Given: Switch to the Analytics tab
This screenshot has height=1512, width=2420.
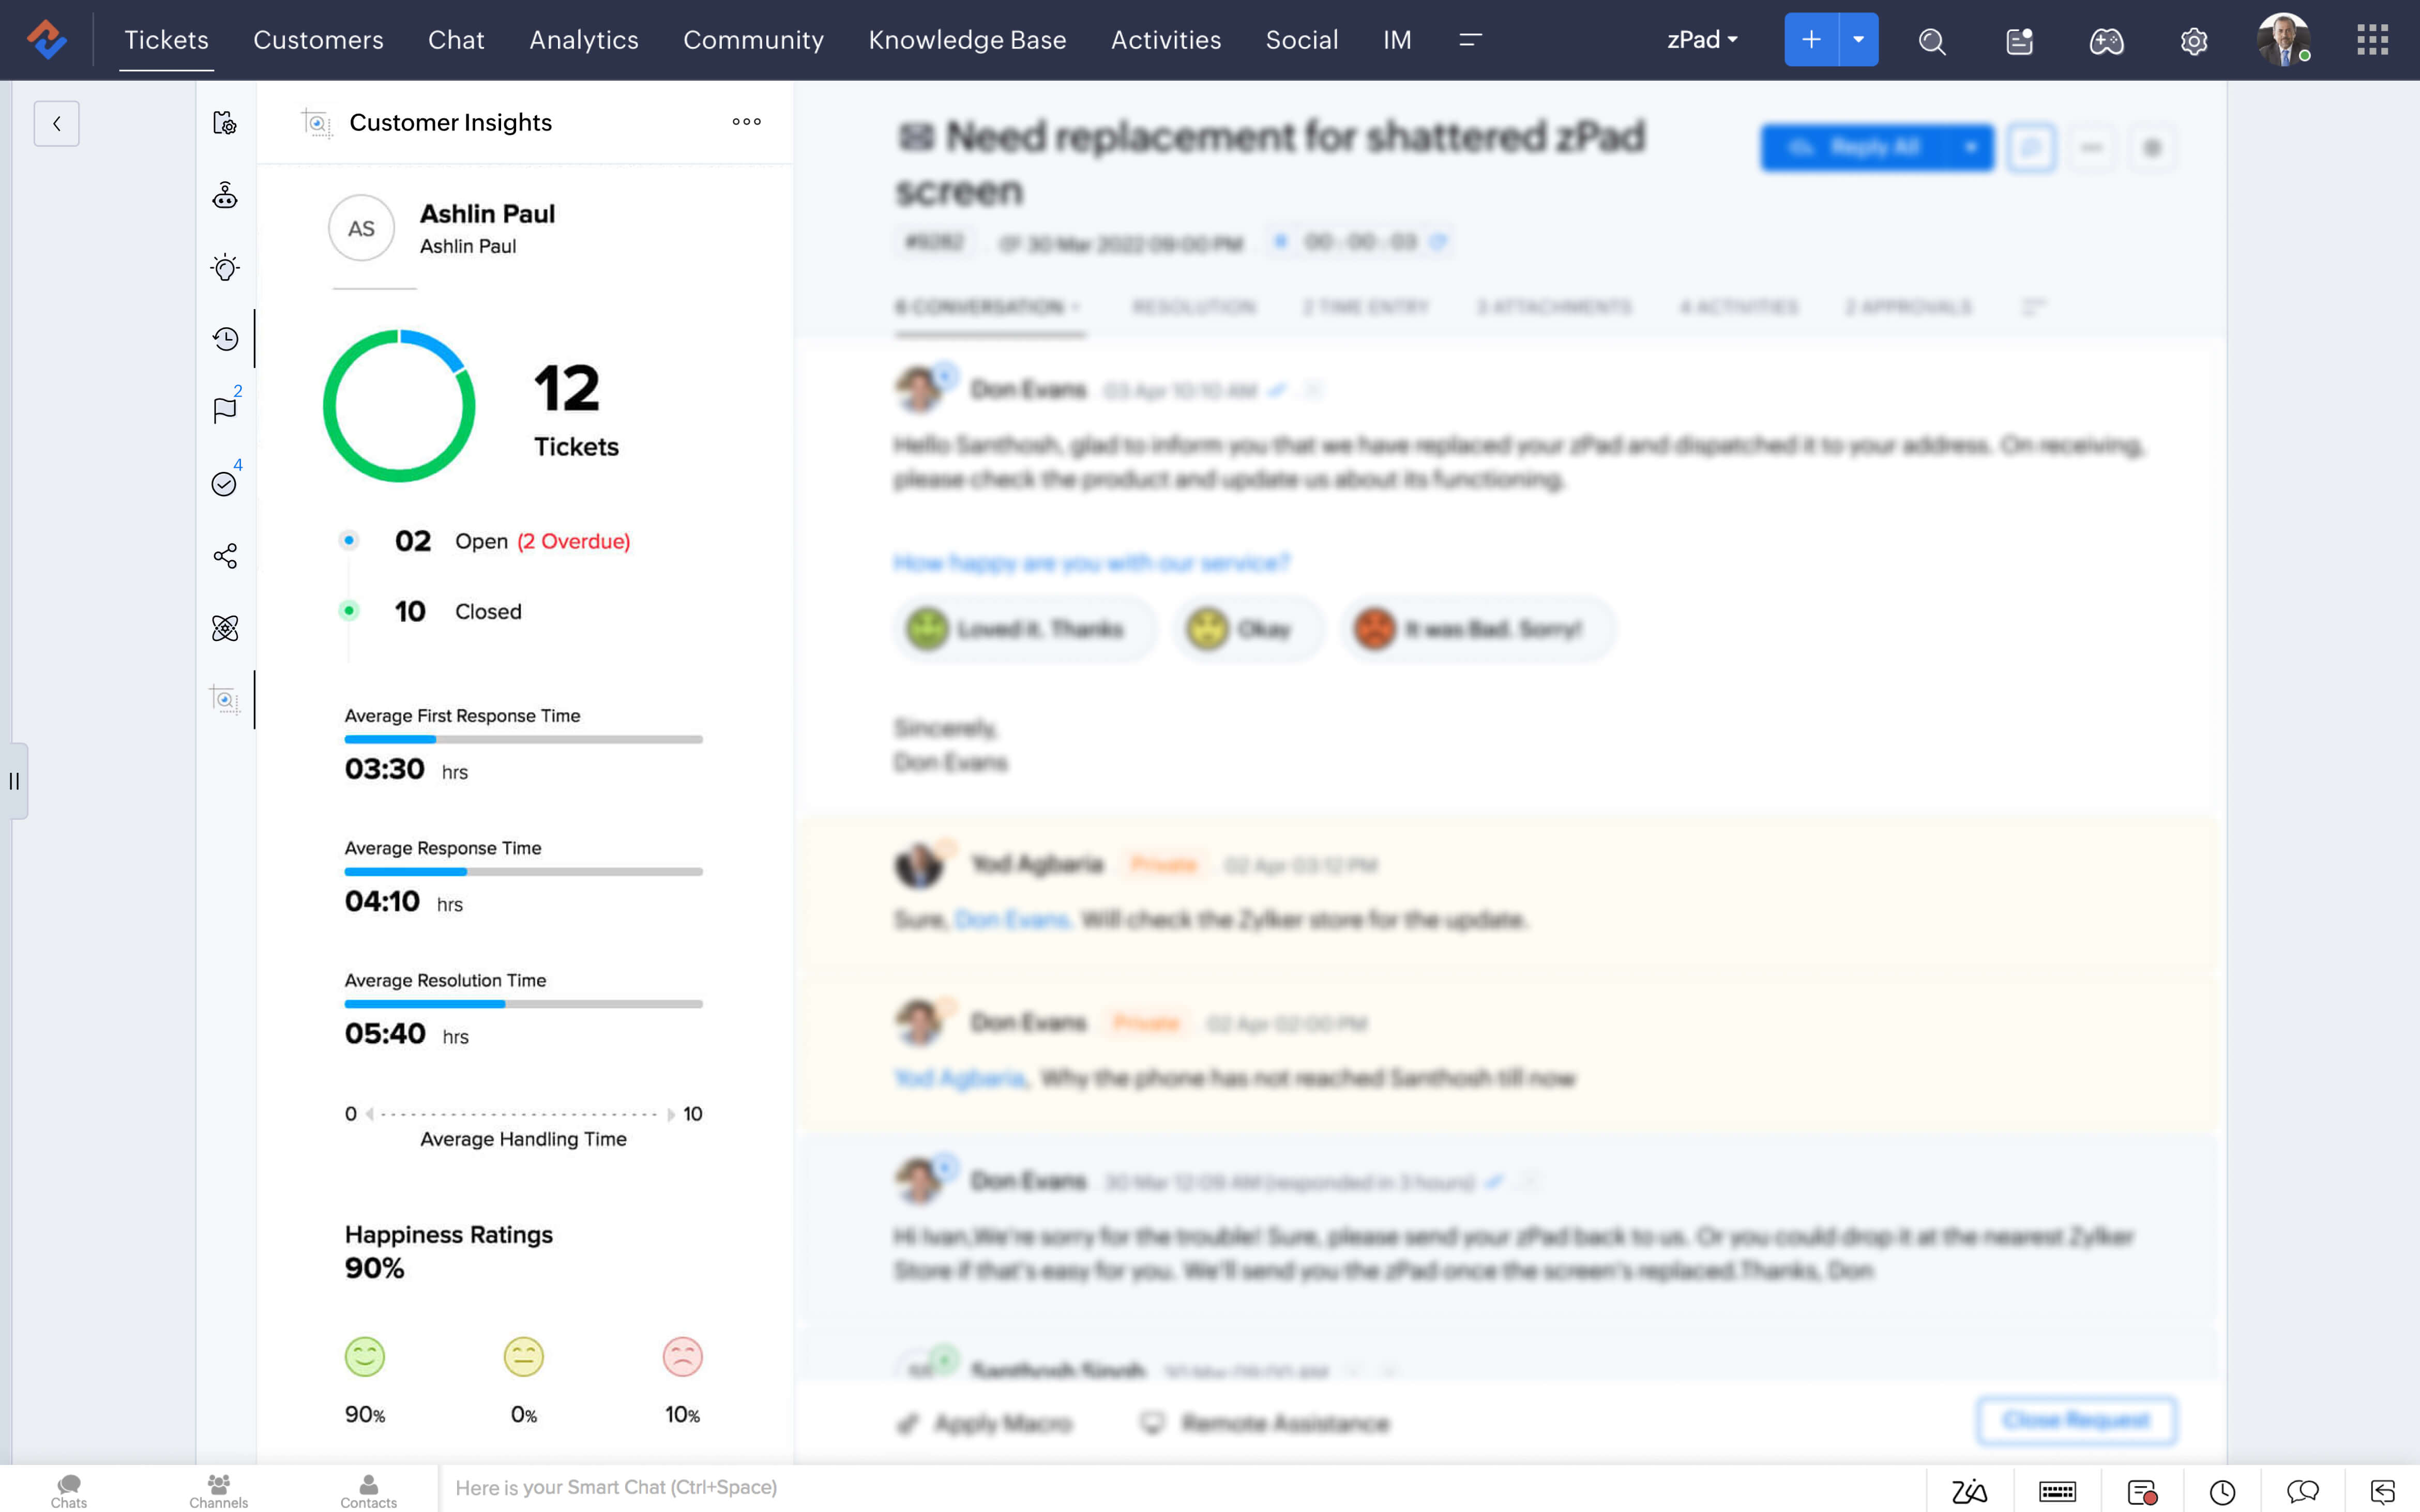Looking at the screenshot, I should point(583,40).
